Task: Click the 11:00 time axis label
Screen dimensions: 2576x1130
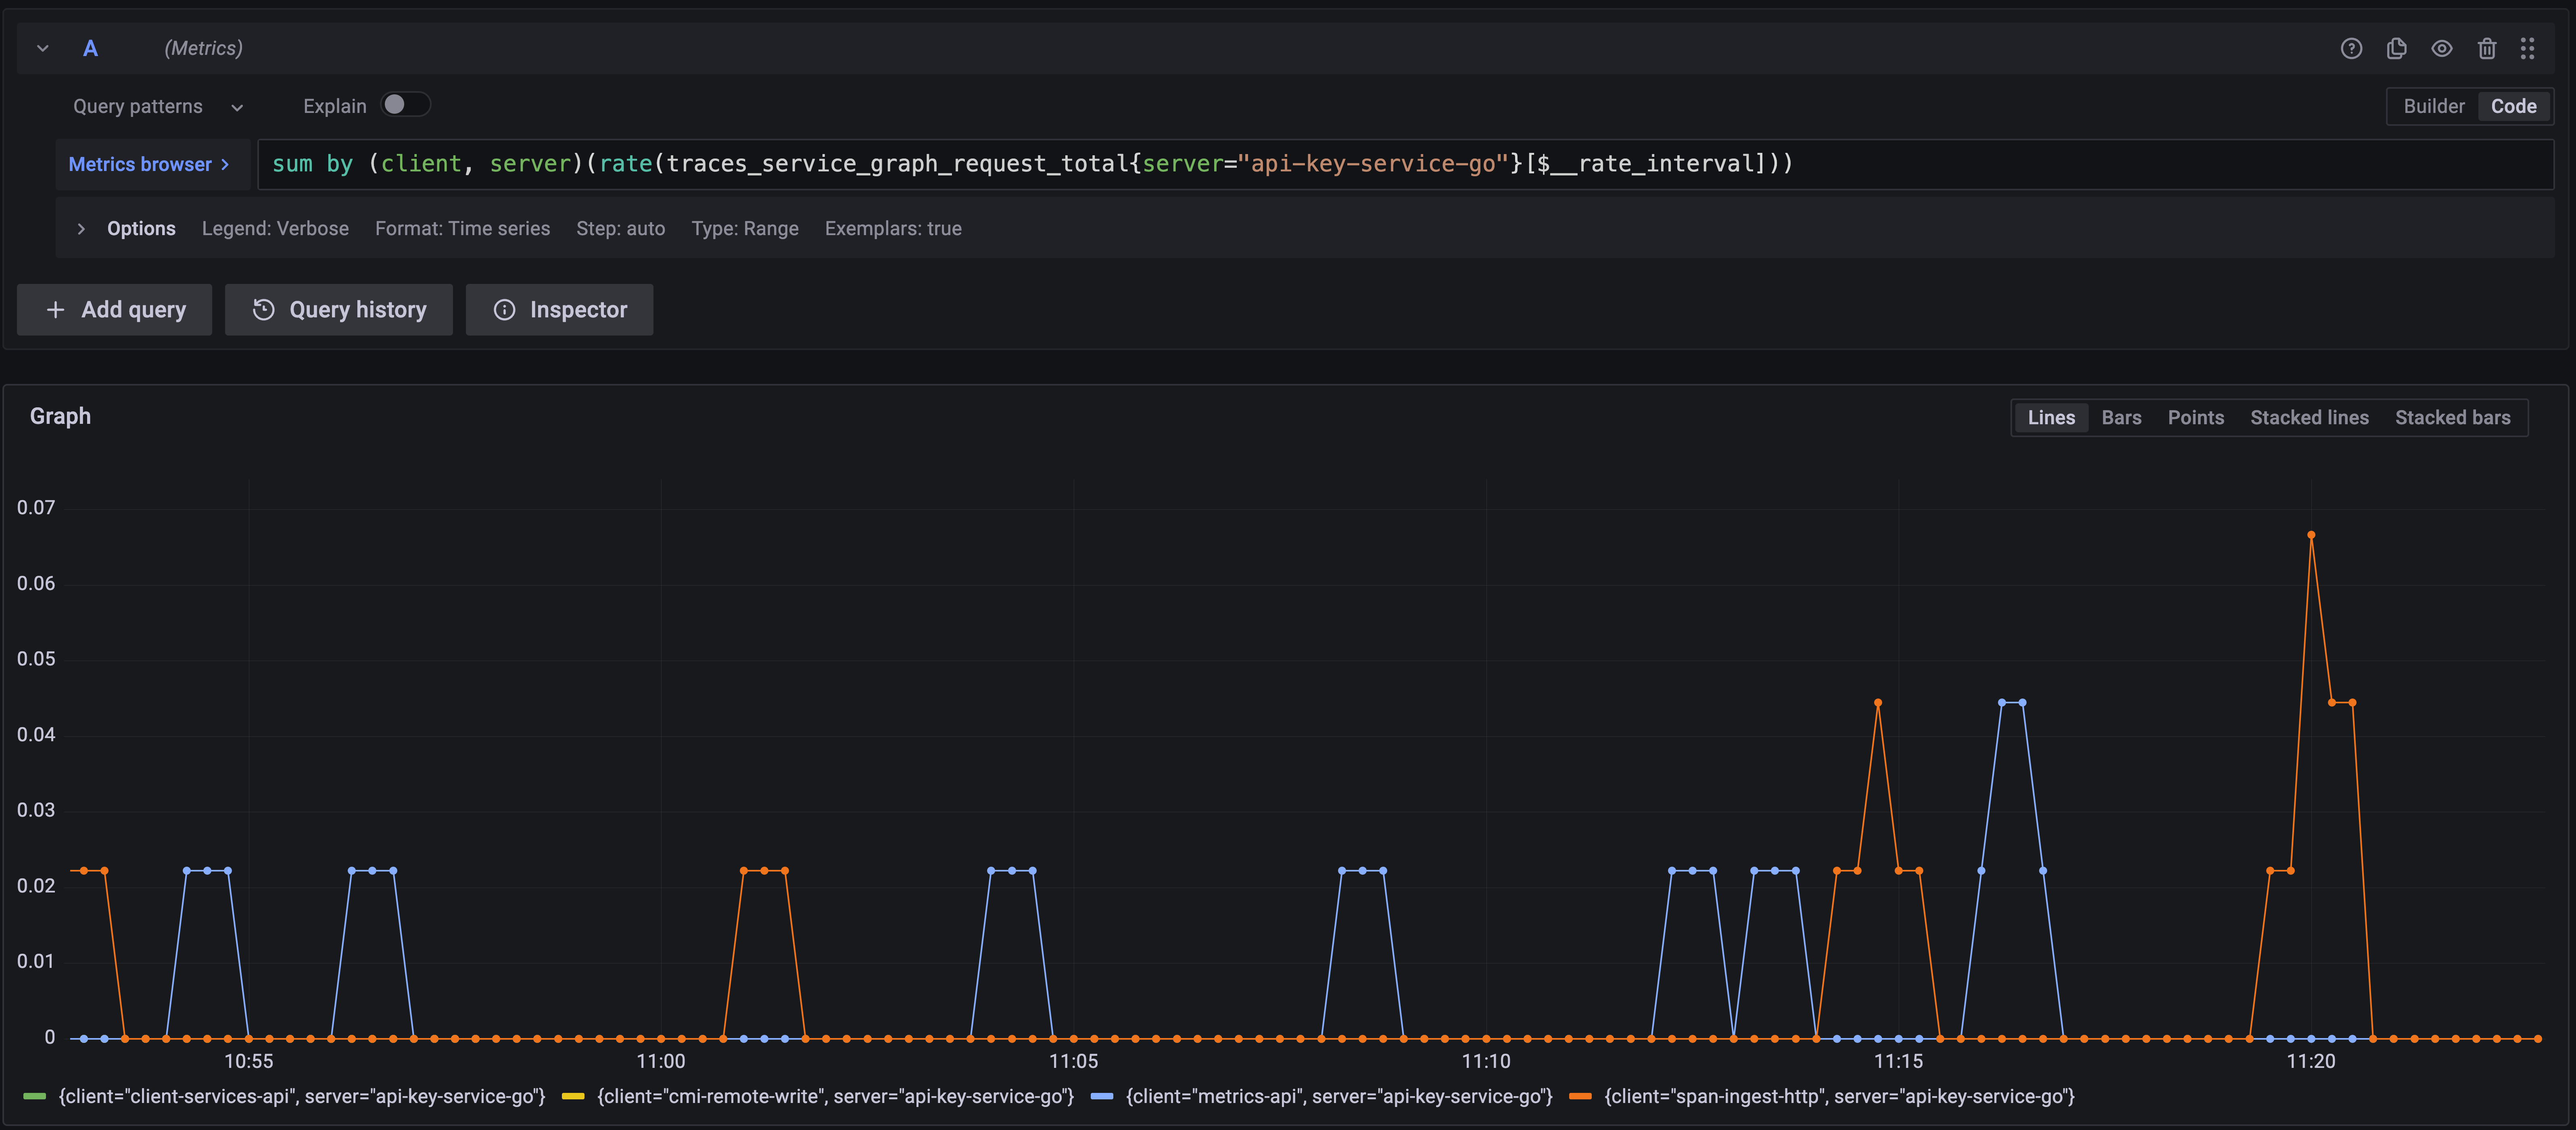Action: pos(661,1061)
